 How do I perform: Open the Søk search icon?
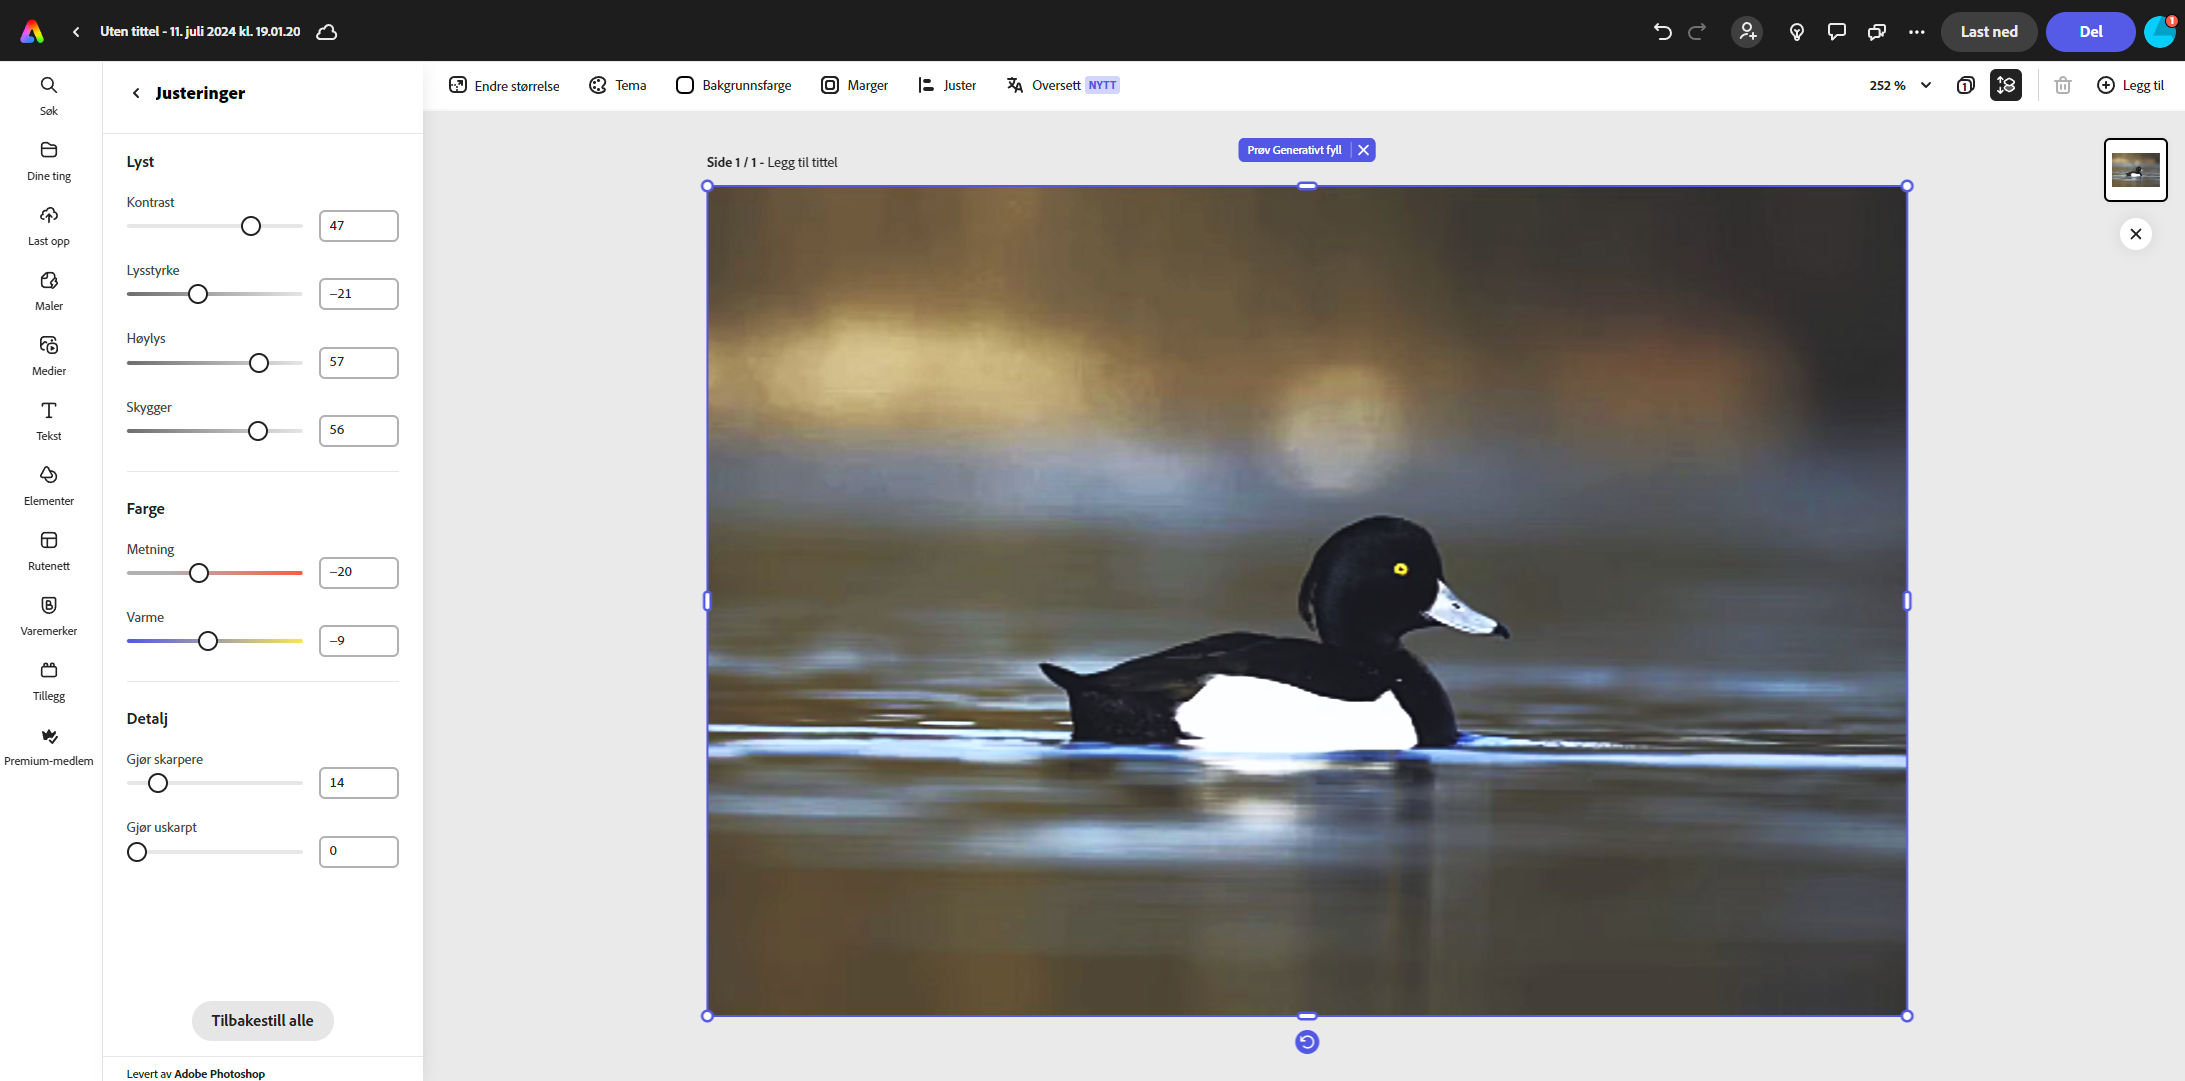[48, 86]
